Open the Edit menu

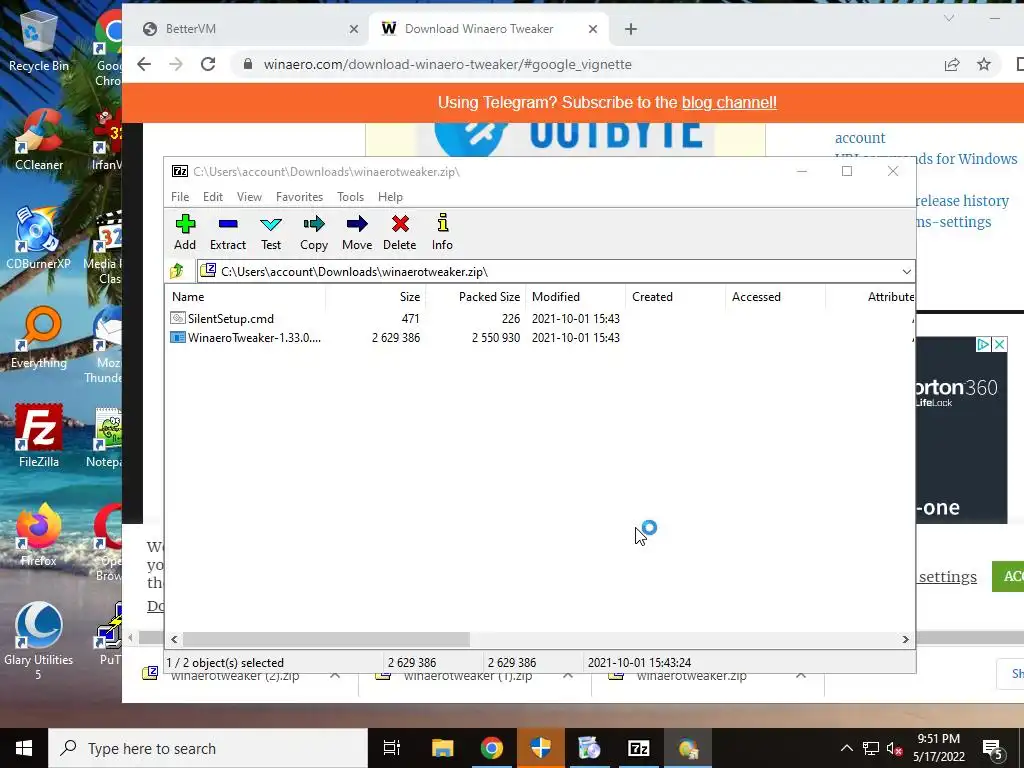tap(213, 197)
